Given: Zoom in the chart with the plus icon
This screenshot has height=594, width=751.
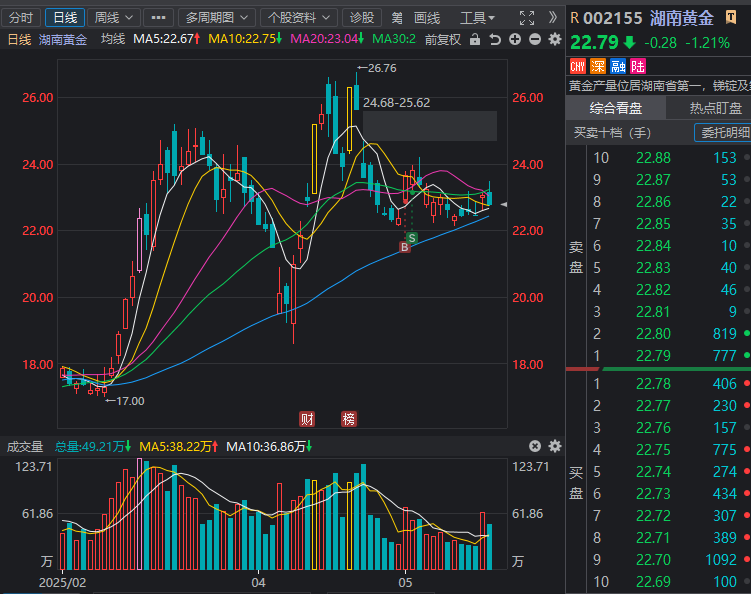Looking at the screenshot, I should [x=514, y=39].
